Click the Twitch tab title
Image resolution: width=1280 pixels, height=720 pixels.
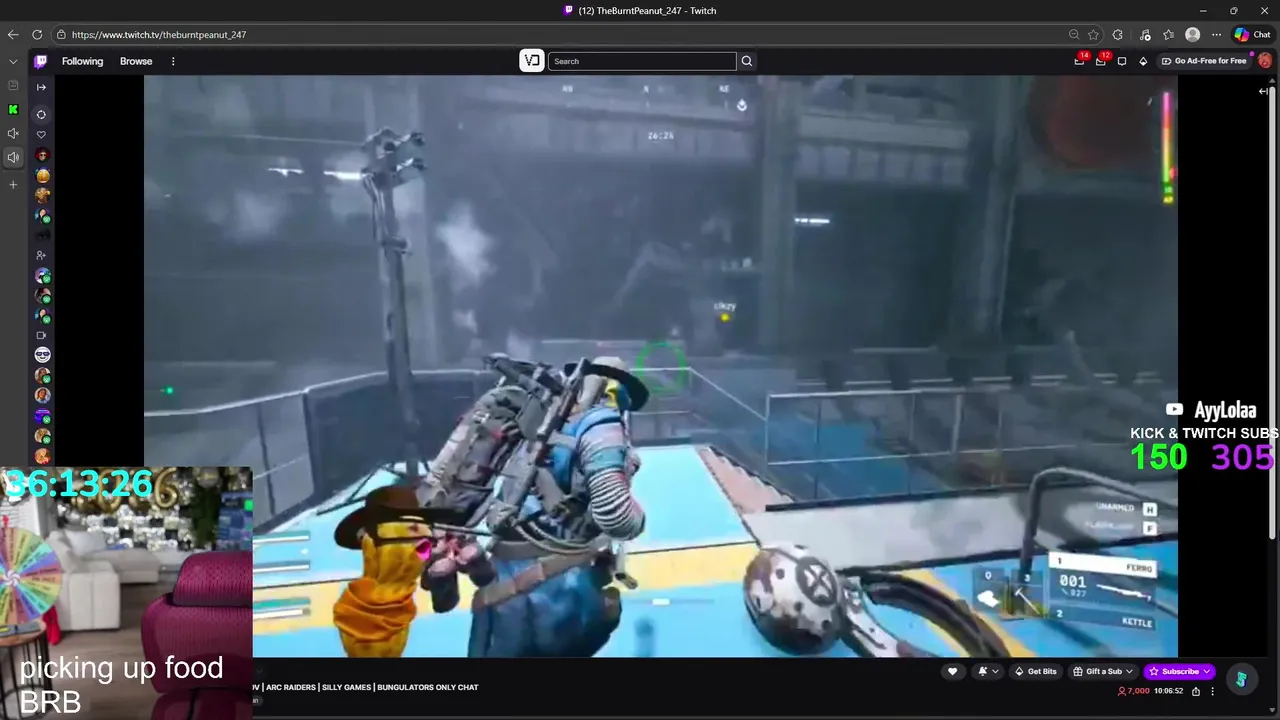pyautogui.click(x=647, y=10)
